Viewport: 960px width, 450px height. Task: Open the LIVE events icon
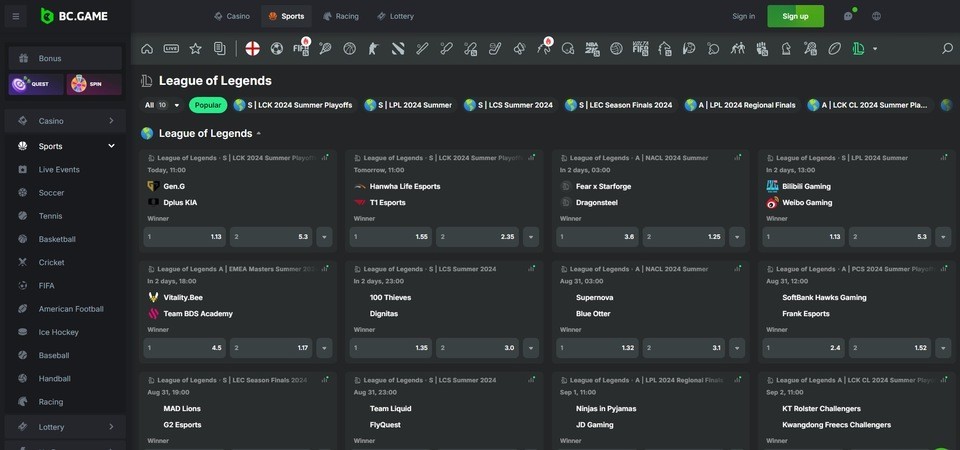click(x=171, y=48)
